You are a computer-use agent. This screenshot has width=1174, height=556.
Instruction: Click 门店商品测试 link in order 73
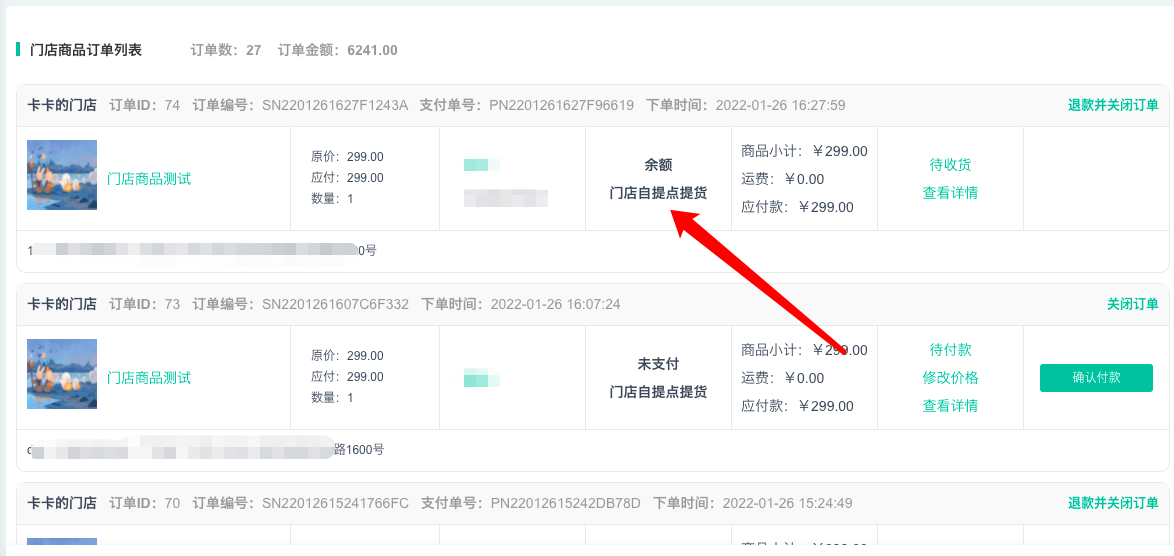pos(149,378)
